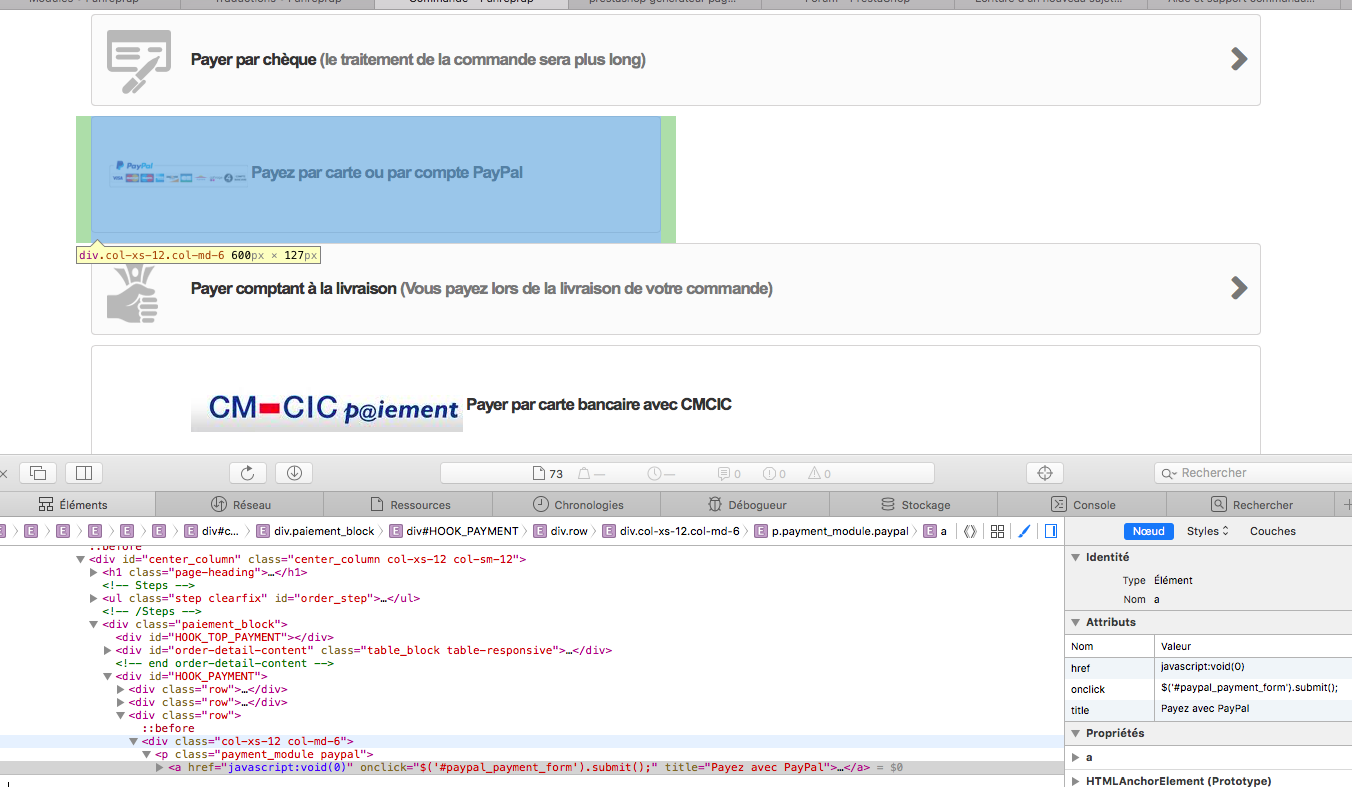Choose Payer comptant à la livraison option
Screen dimensions: 1352x787
click(676, 289)
